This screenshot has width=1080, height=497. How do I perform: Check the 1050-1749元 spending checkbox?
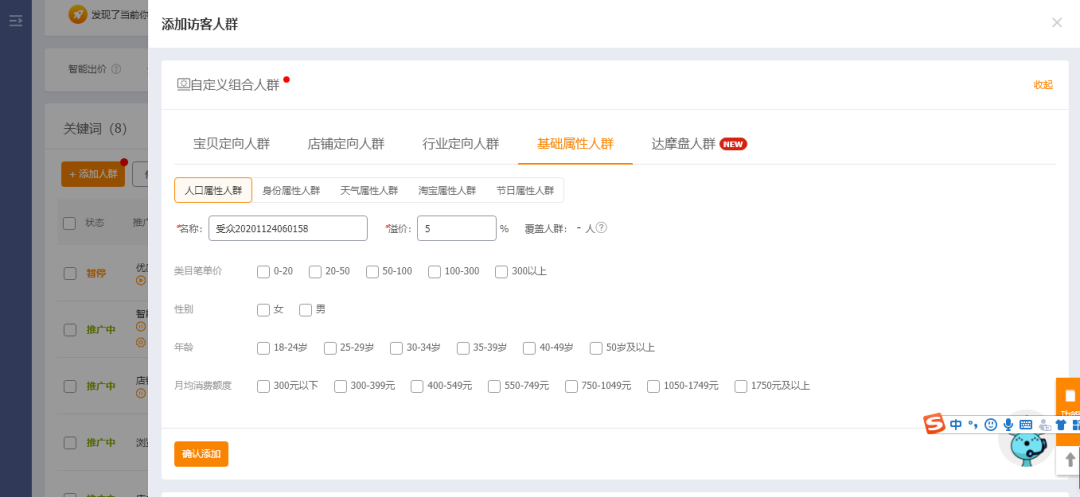coord(653,386)
